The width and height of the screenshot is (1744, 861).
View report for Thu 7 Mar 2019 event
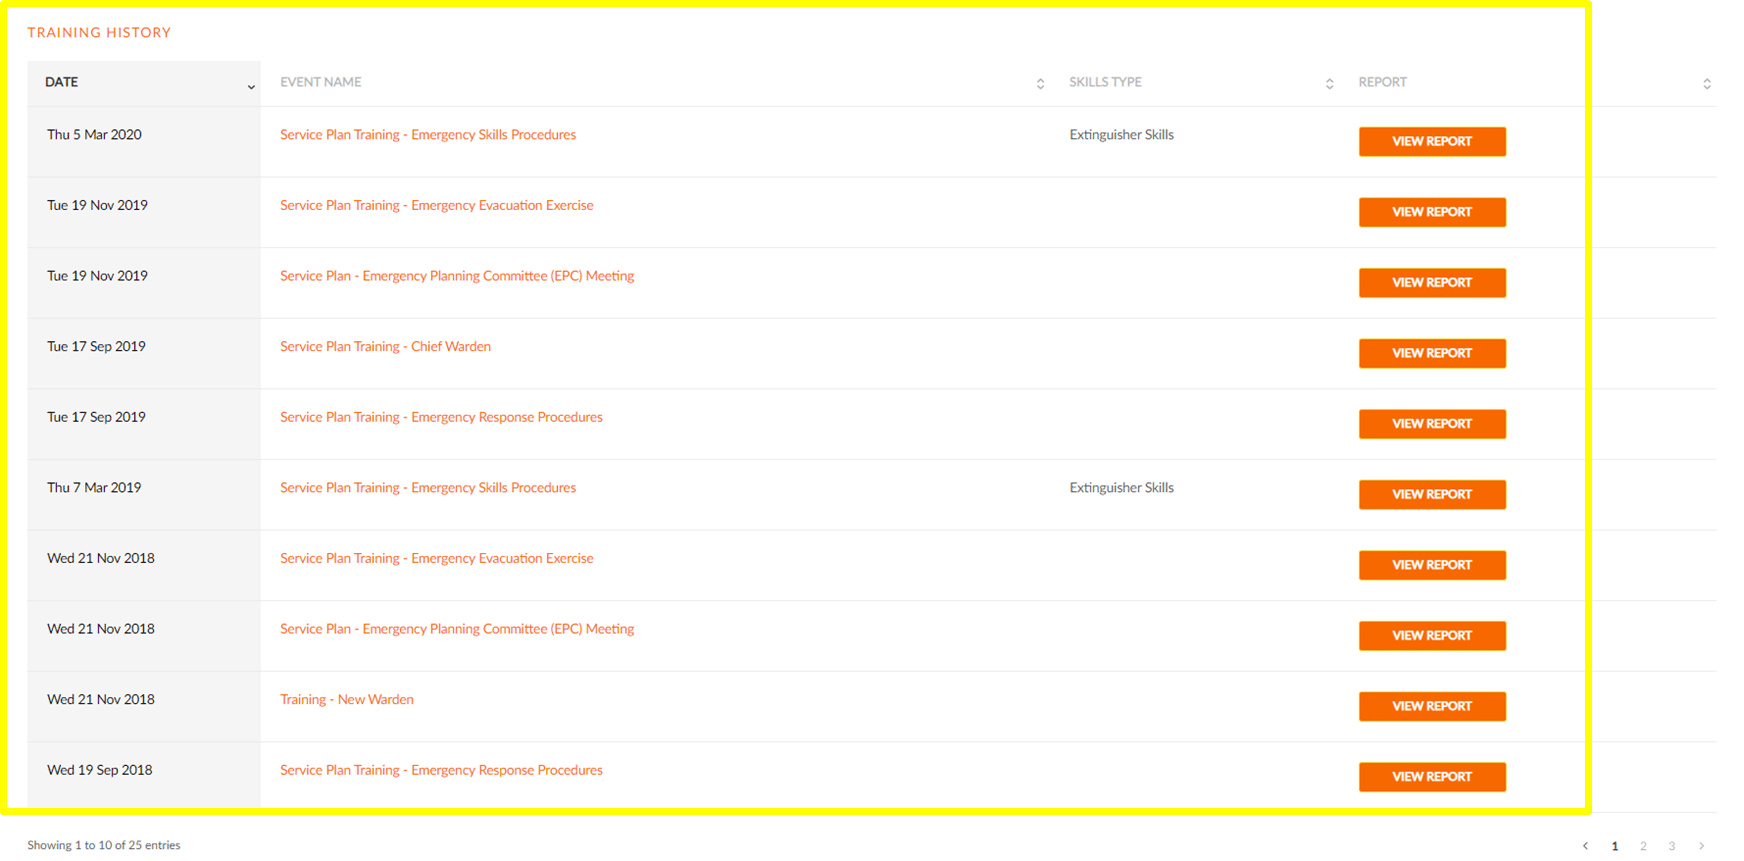[1431, 494]
